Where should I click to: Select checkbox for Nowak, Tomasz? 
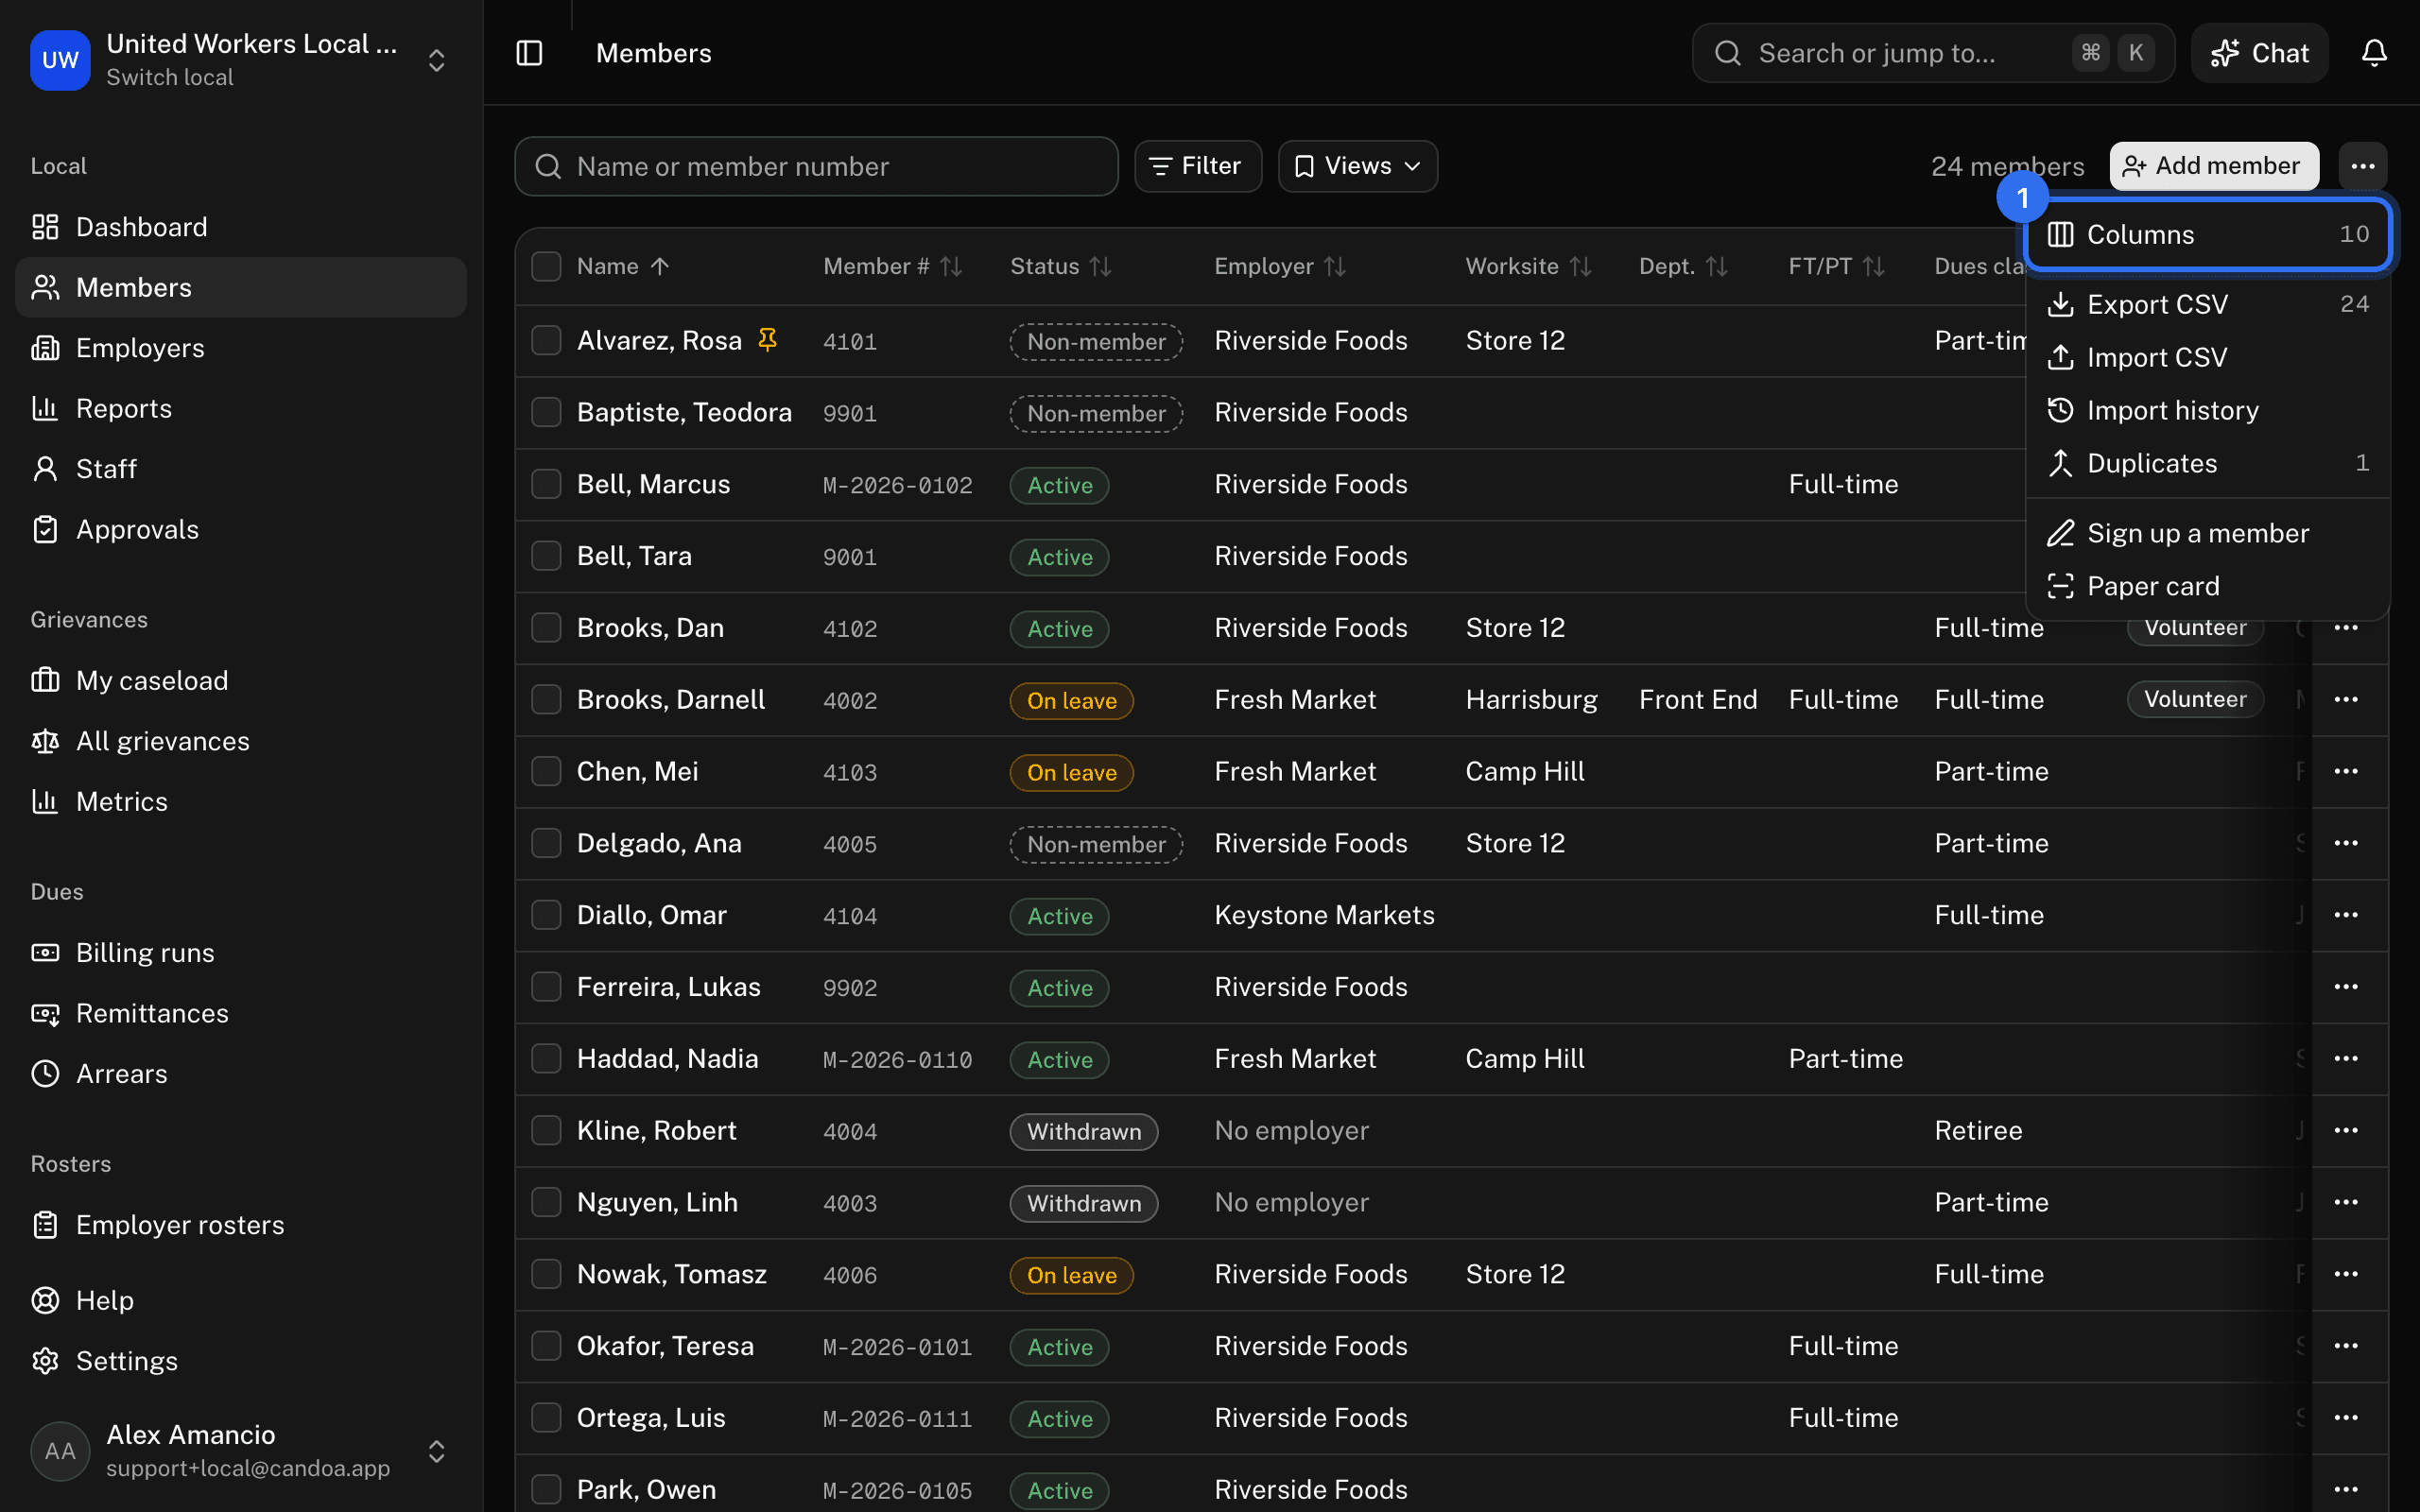pyautogui.click(x=546, y=1274)
